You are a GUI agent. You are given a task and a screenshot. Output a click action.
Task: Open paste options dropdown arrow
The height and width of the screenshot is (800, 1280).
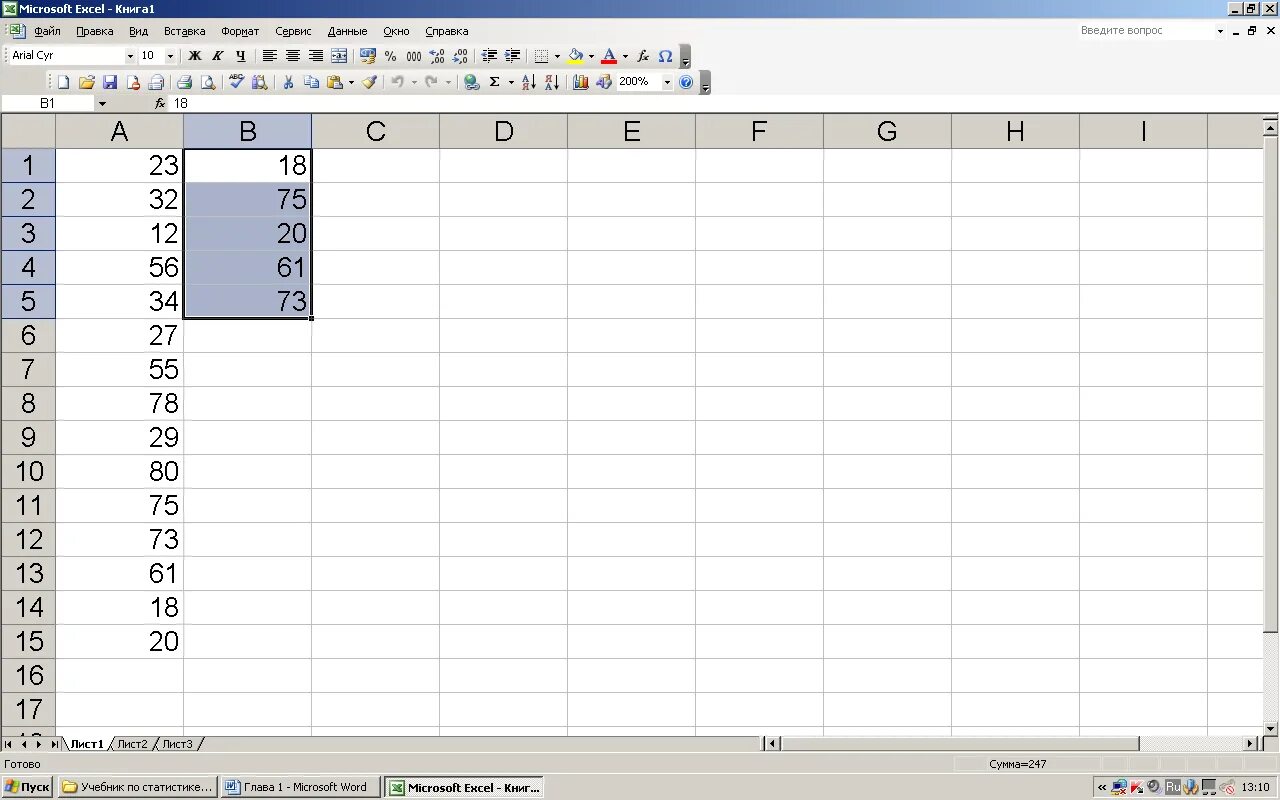click(x=351, y=82)
